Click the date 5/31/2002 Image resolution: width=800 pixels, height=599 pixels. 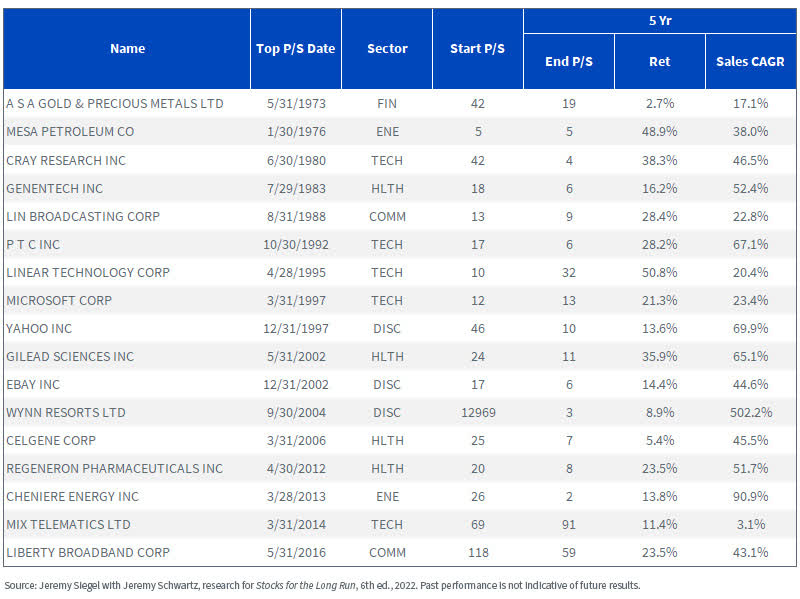pyautogui.click(x=296, y=357)
